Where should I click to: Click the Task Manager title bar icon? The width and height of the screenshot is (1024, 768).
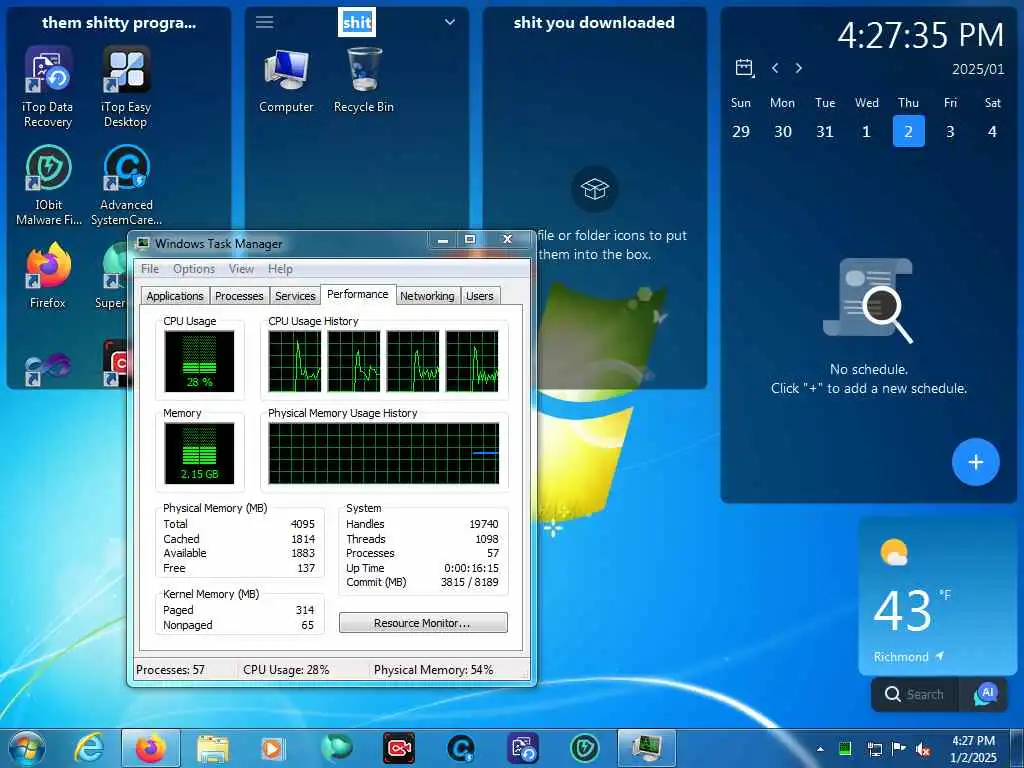click(142, 244)
